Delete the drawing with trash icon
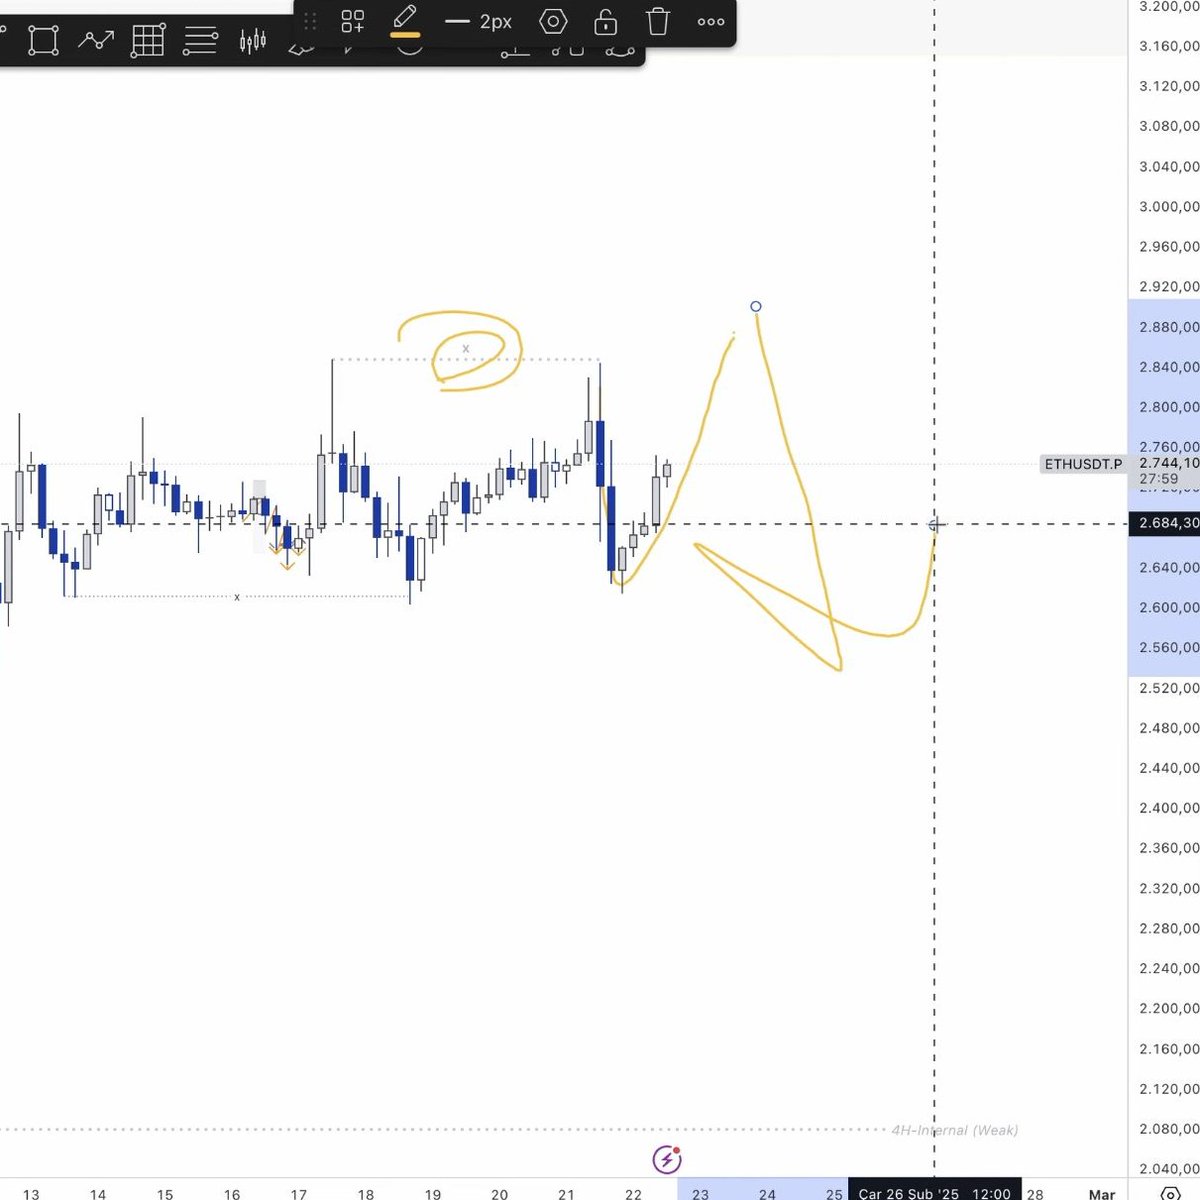The image size is (1200, 1200). (x=657, y=21)
